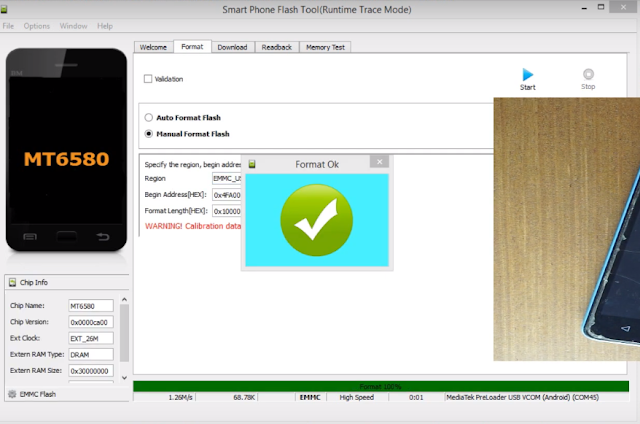This screenshot has height=424, width=640.
Task: Open the File menu
Action: [8, 26]
